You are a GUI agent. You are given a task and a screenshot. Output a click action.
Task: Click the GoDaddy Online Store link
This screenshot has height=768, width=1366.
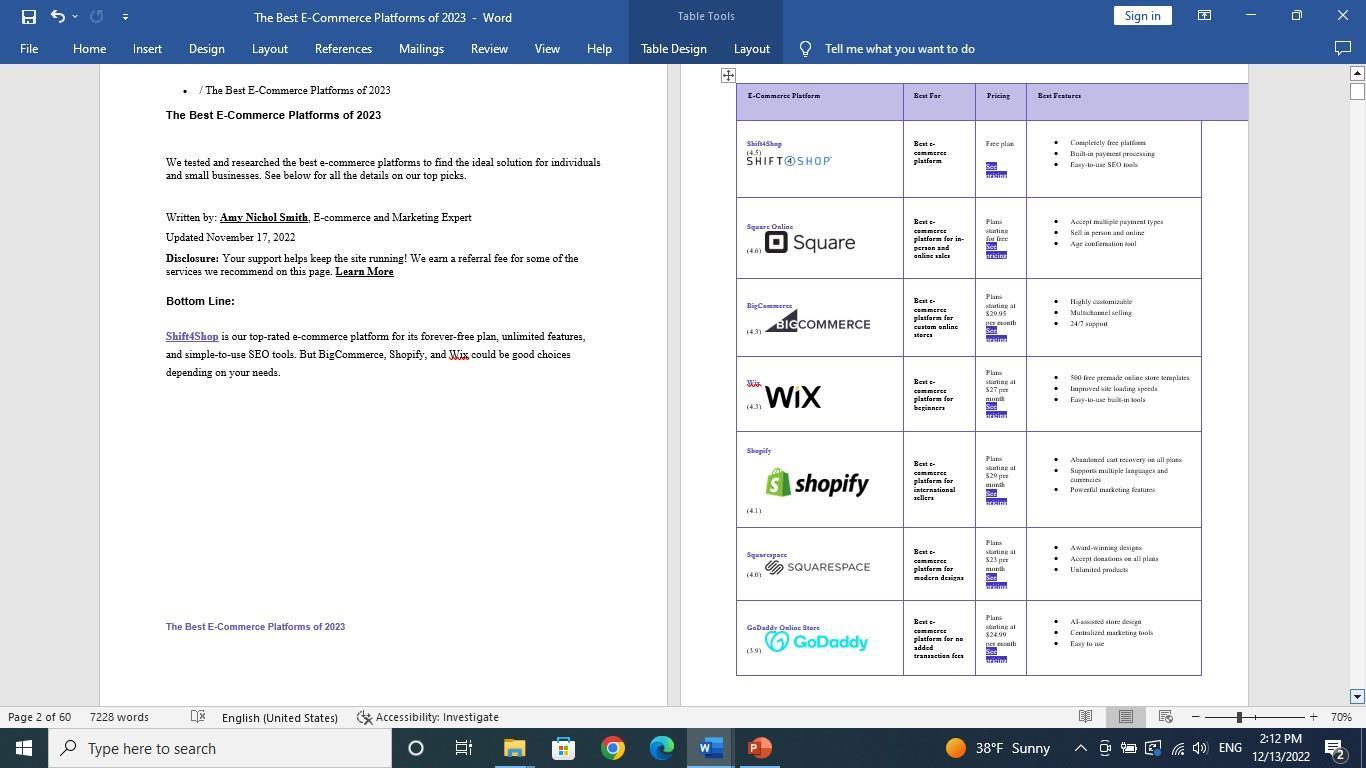[x=783, y=628]
